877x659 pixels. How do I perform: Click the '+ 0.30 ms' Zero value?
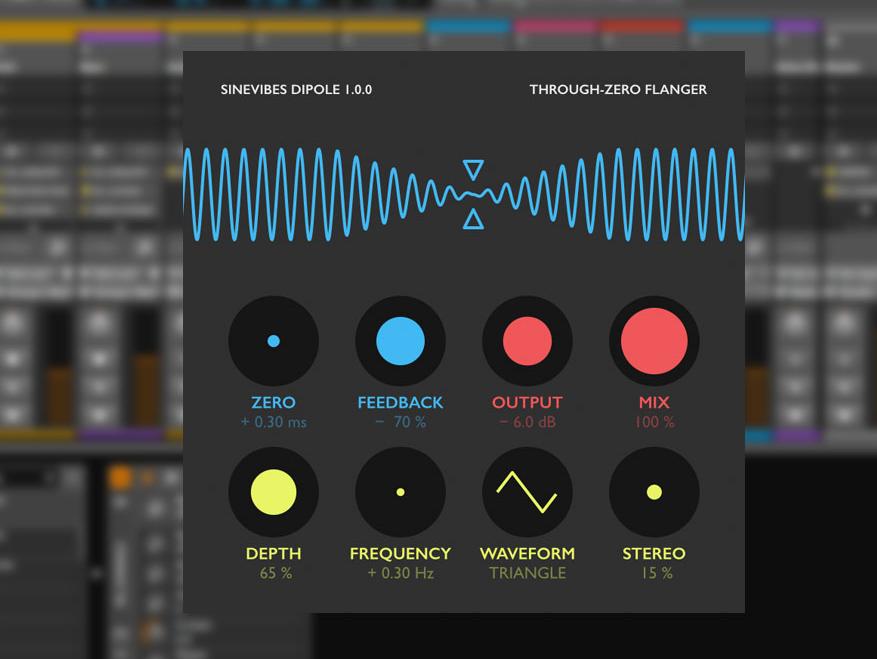pyautogui.click(x=274, y=422)
